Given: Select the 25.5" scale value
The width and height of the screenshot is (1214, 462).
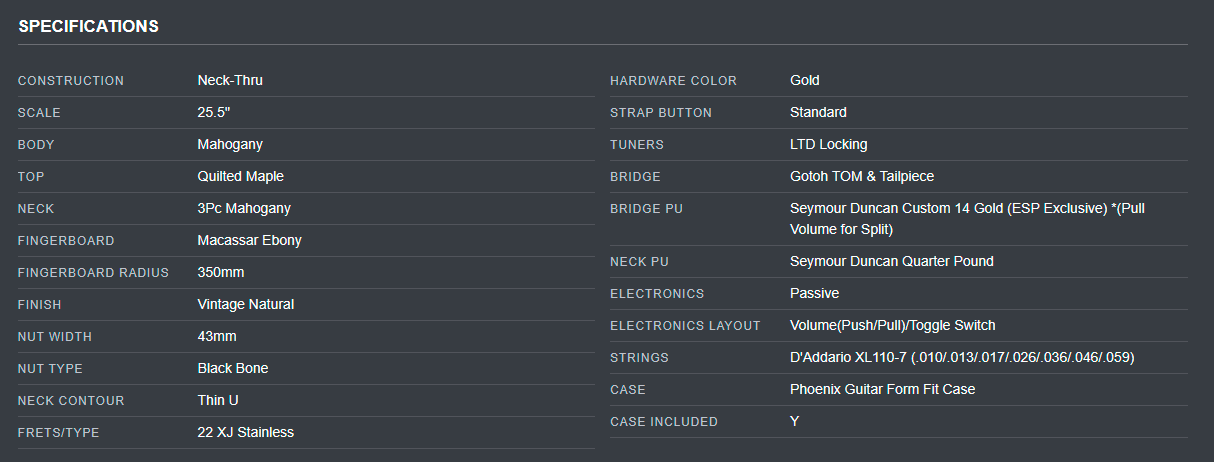Looking at the screenshot, I should 214,112.
